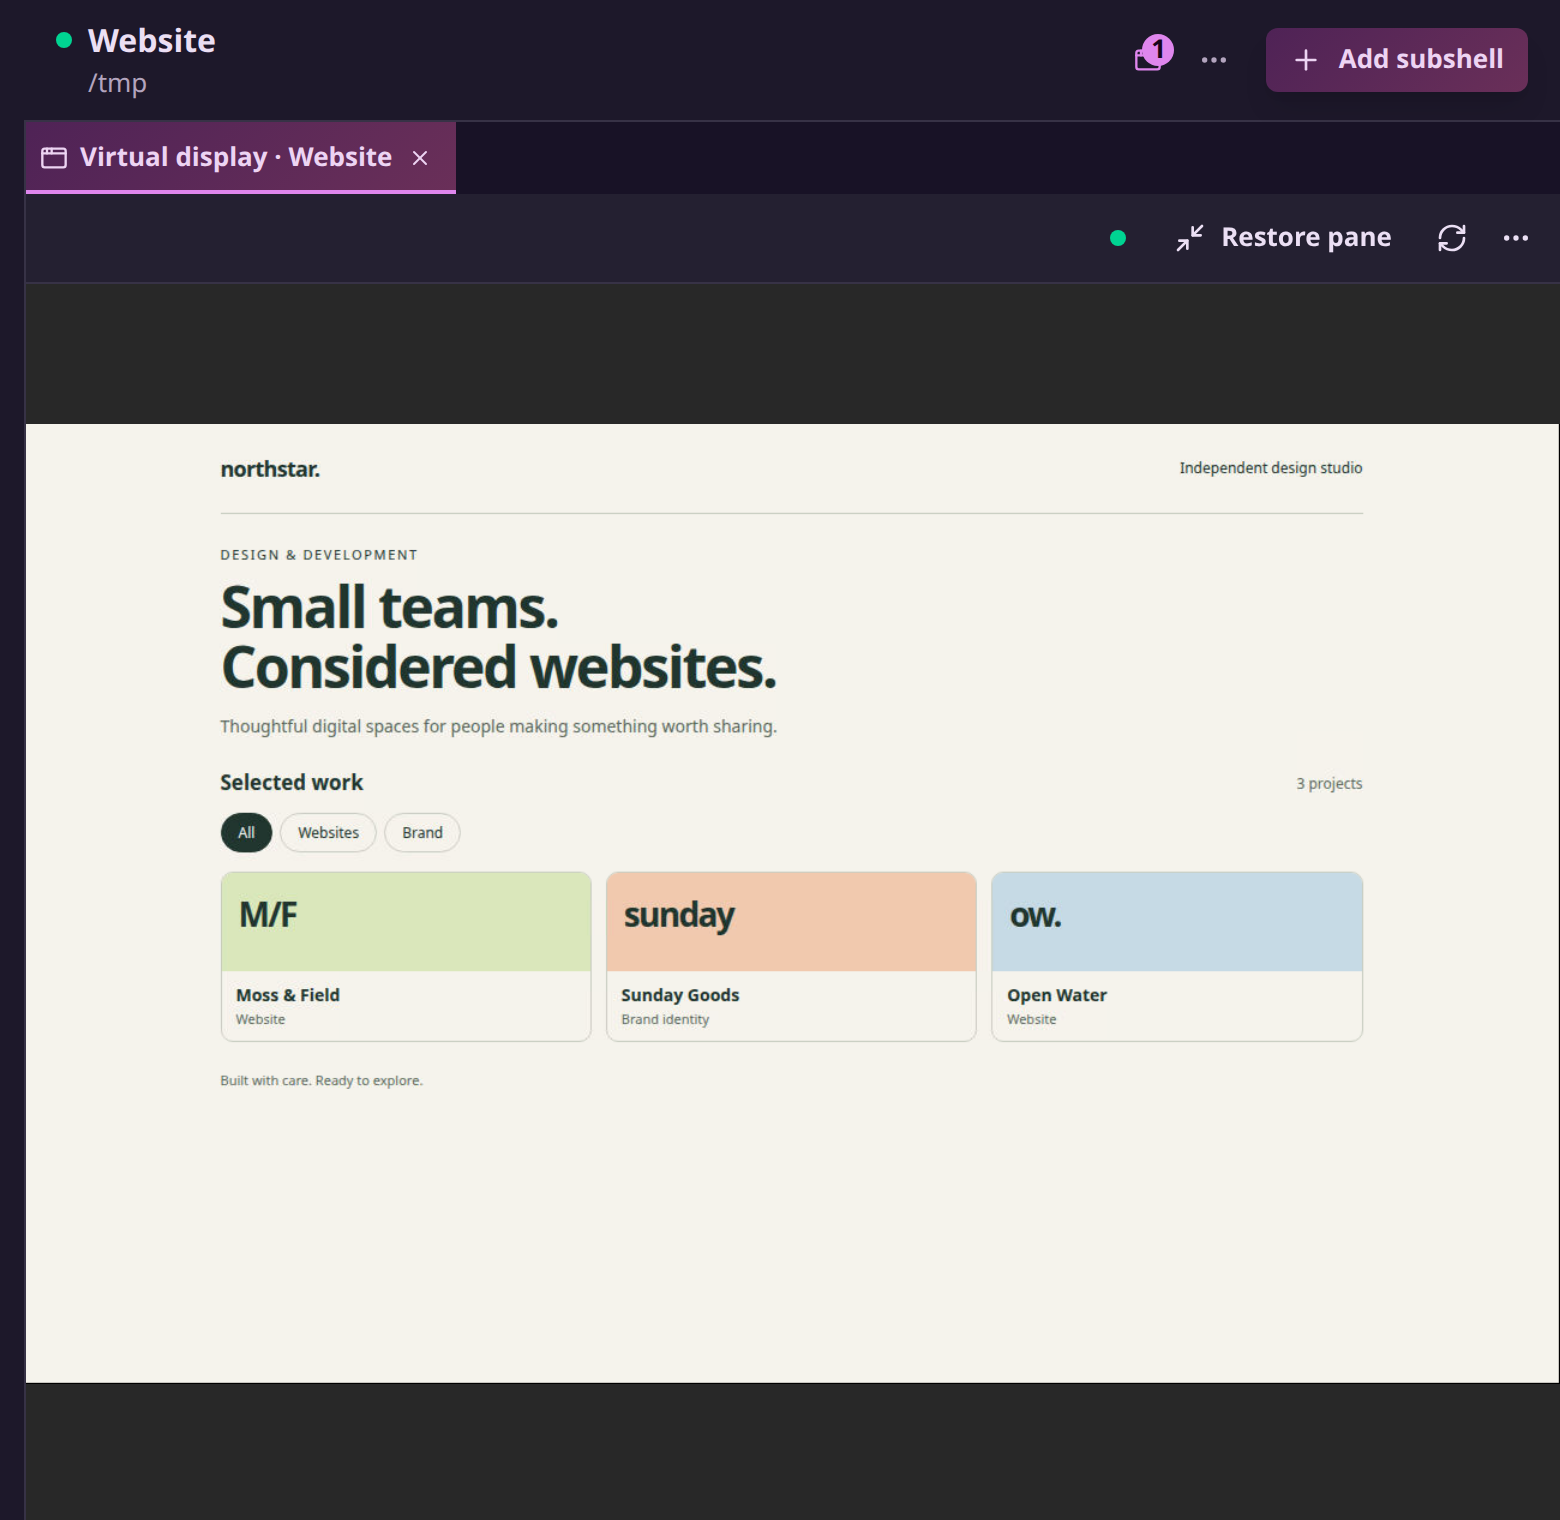Select the All filter pill
1560x1520 pixels.
click(x=246, y=833)
